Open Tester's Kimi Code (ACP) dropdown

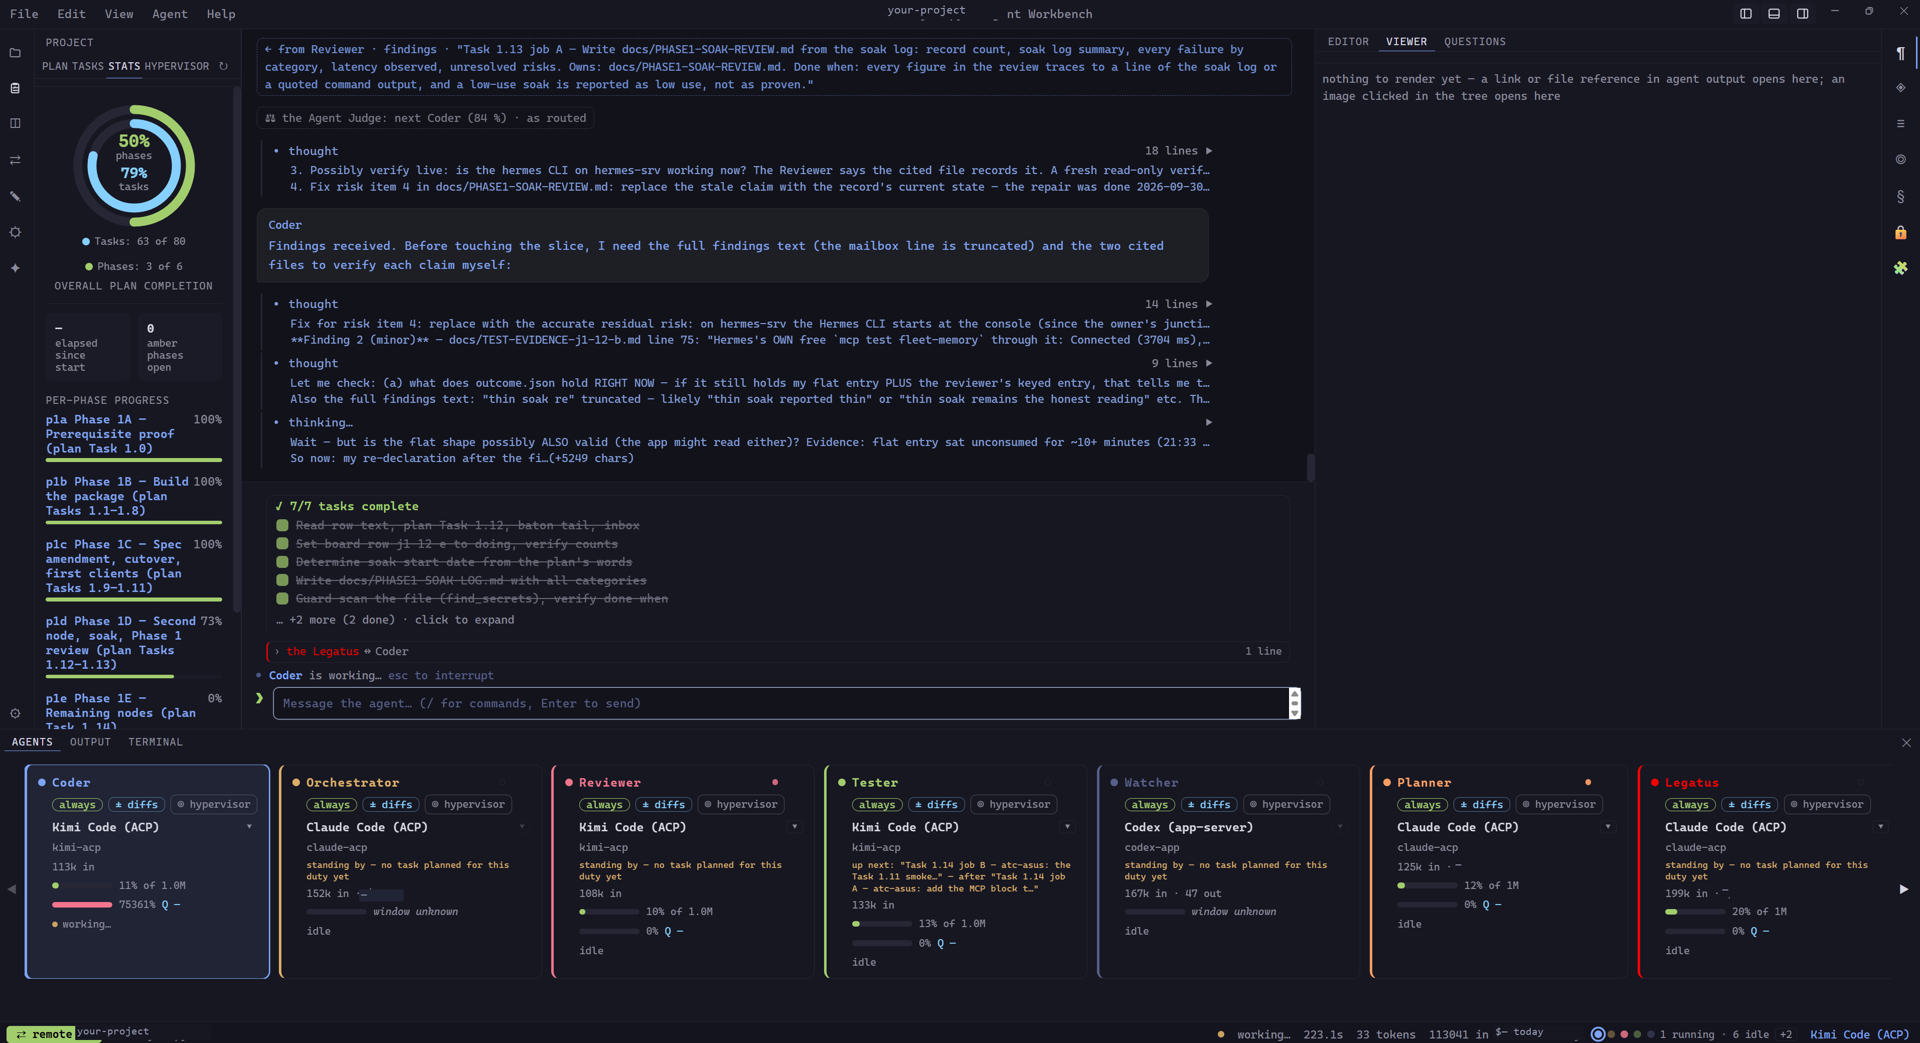pyautogui.click(x=1067, y=827)
